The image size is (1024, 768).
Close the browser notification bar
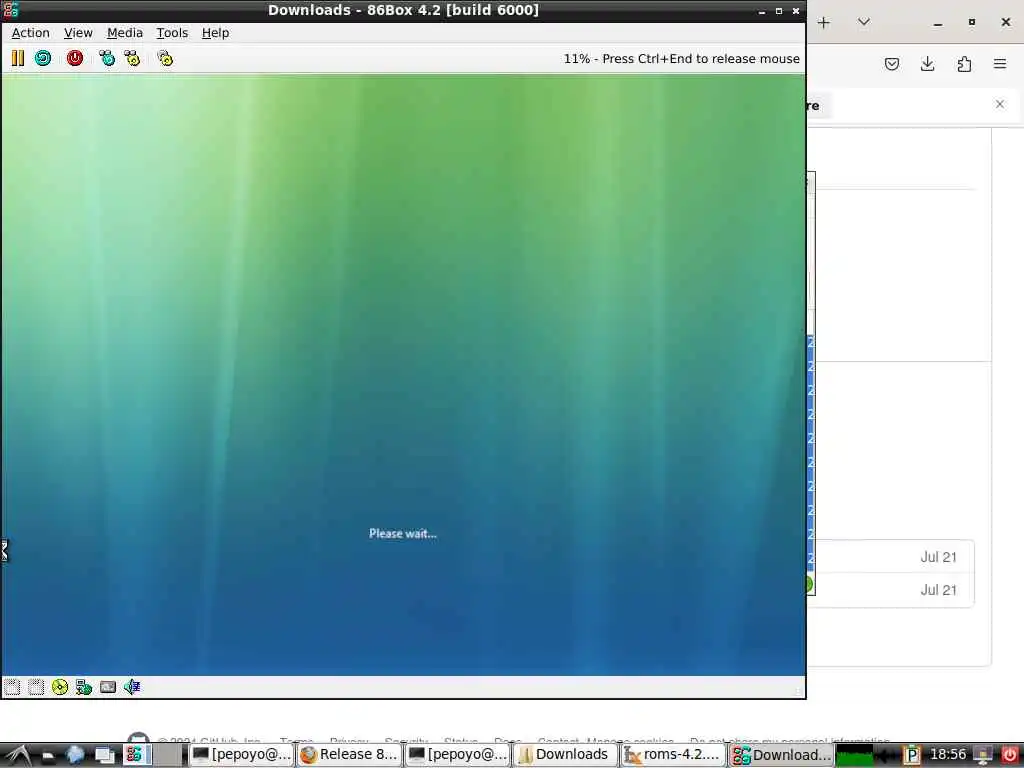1000,104
